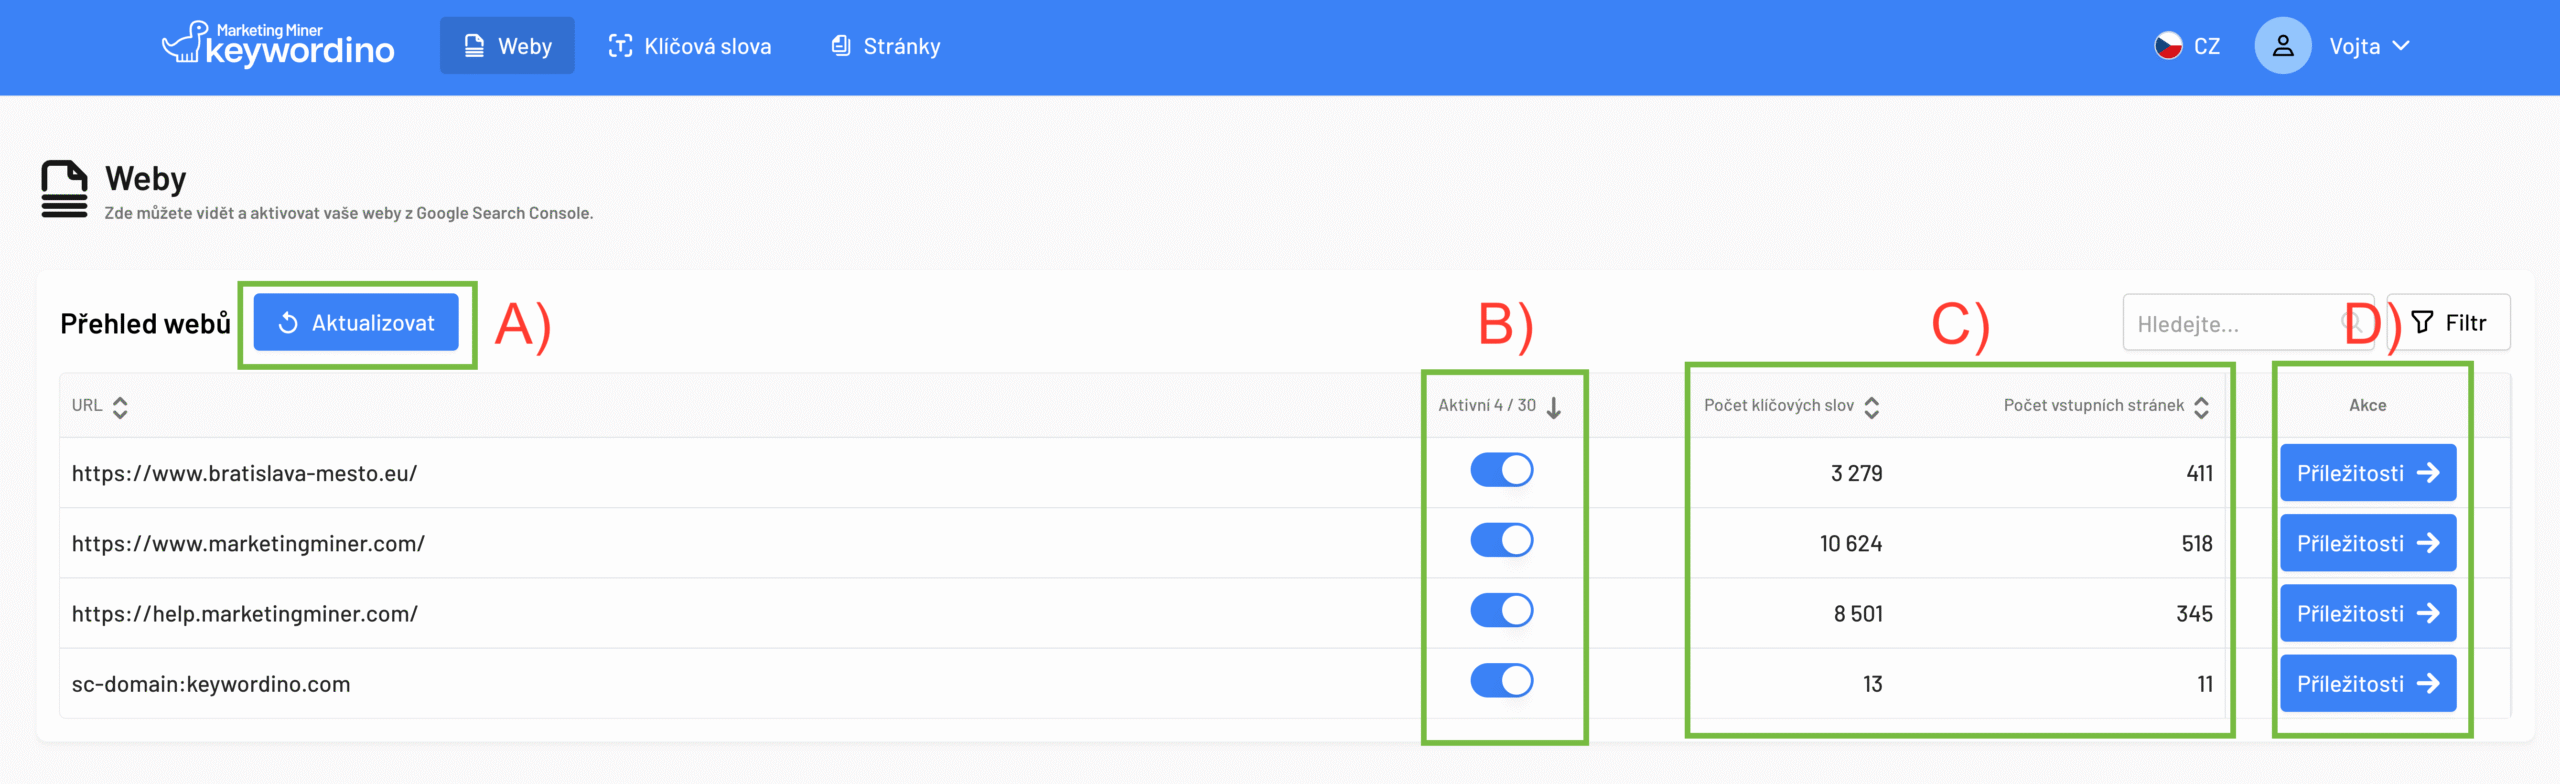Sort by the Aktivní column down arrow

coord(1554,407)
